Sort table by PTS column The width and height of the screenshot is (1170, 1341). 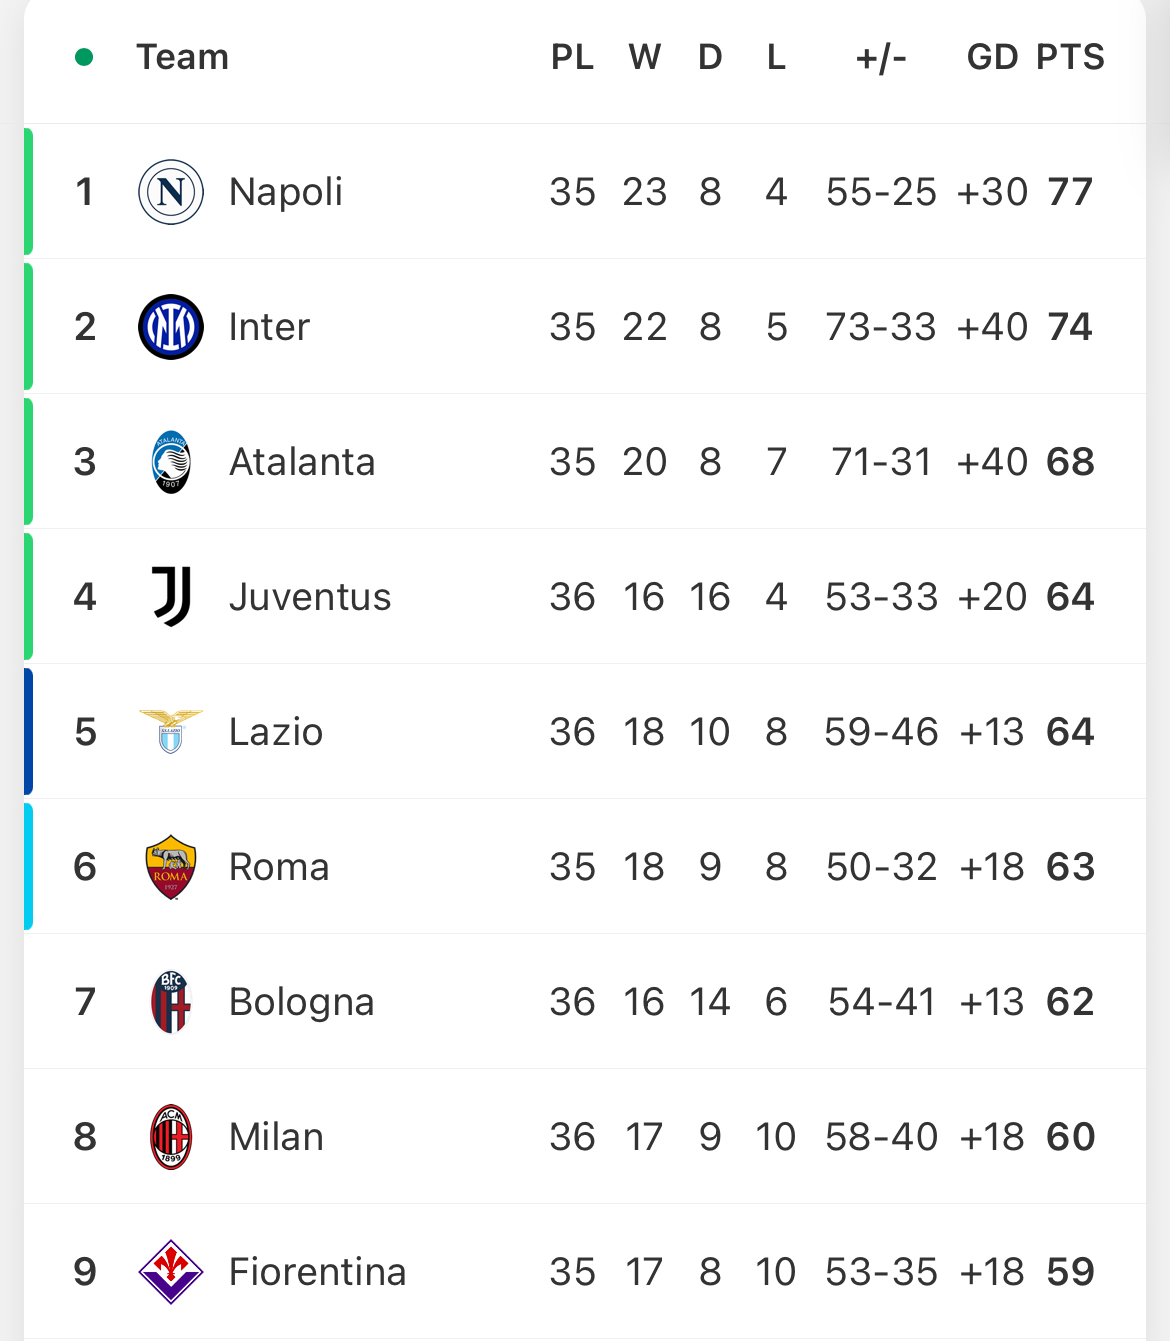tap(1070, 57)
